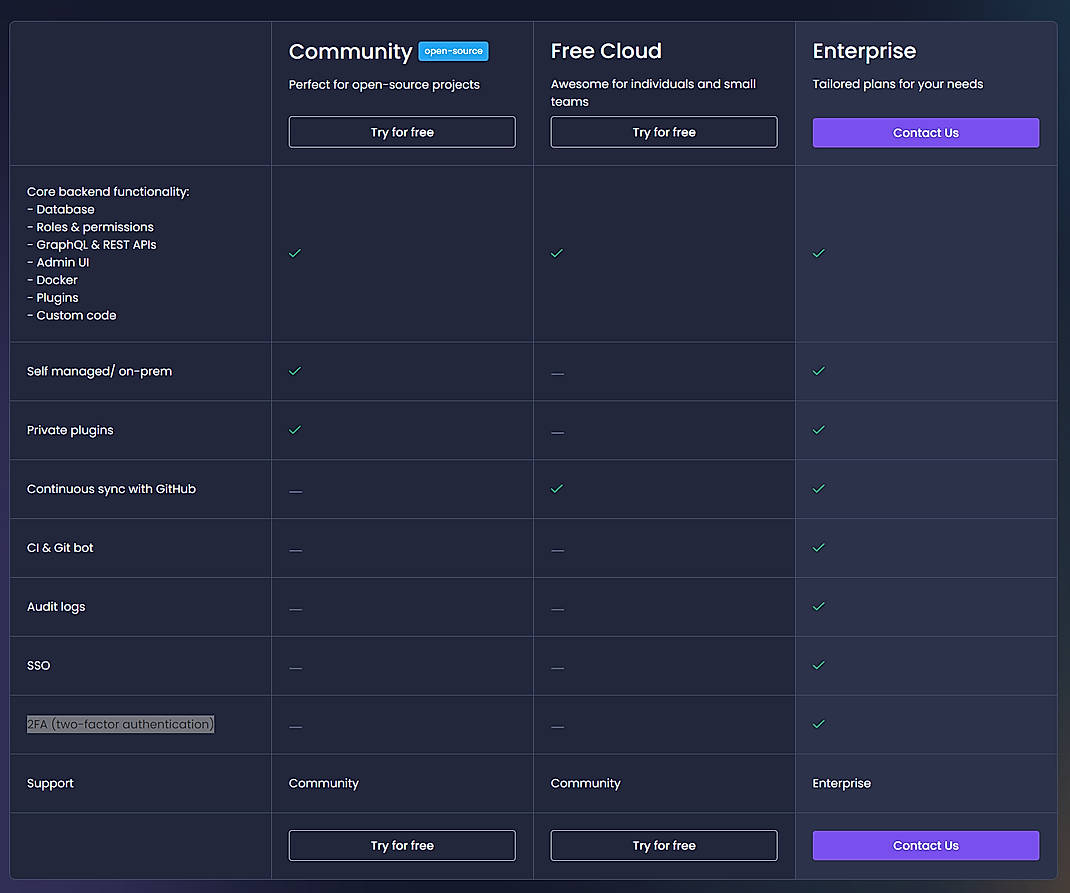
Task: Click the Community dash for SSO
Action: (295, 668)
